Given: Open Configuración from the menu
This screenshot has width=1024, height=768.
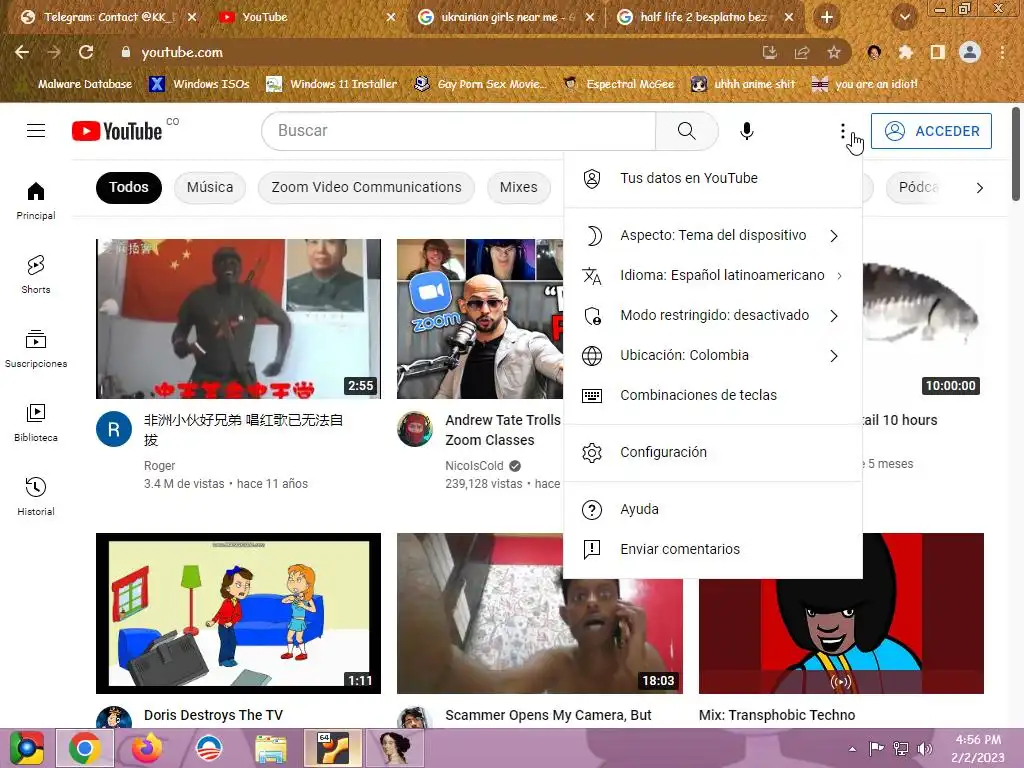Looking at the screenshot, I should 712,453.
